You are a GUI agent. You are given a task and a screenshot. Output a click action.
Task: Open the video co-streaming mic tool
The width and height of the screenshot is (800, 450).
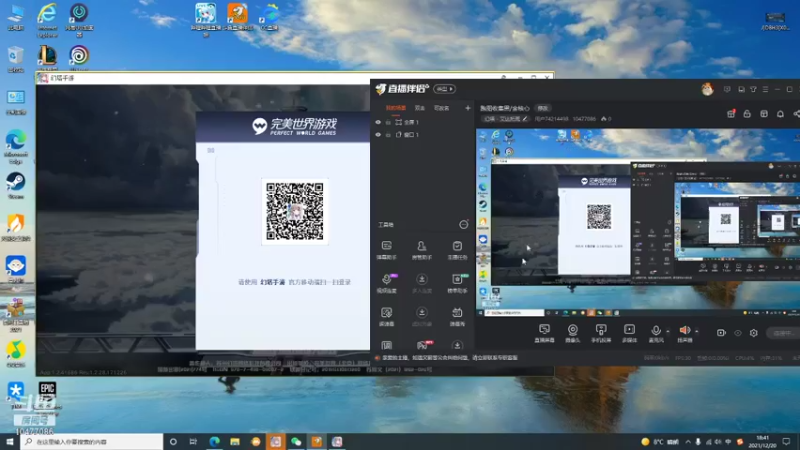pyautogui.click(x=386, y=283)
